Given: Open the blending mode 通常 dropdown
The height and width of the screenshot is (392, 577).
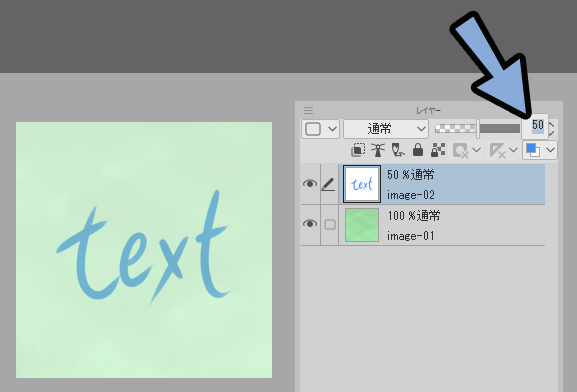Looking at the screenshot, I should pos(386,129).
